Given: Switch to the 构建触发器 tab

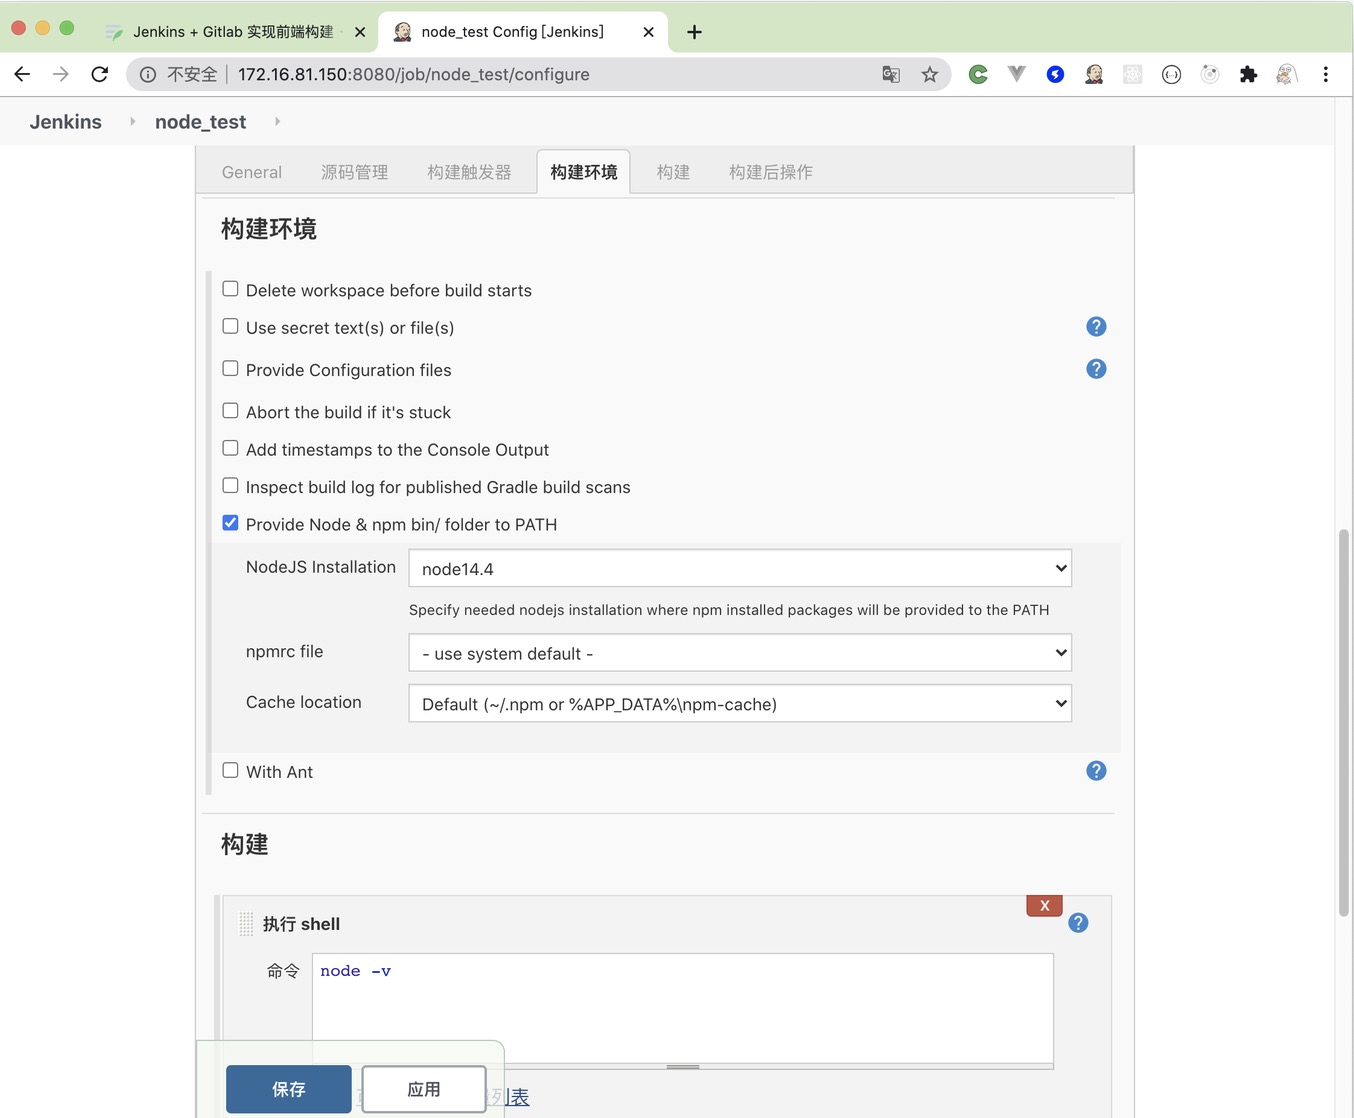Looking at the screenshot, I should pos(469,172).
